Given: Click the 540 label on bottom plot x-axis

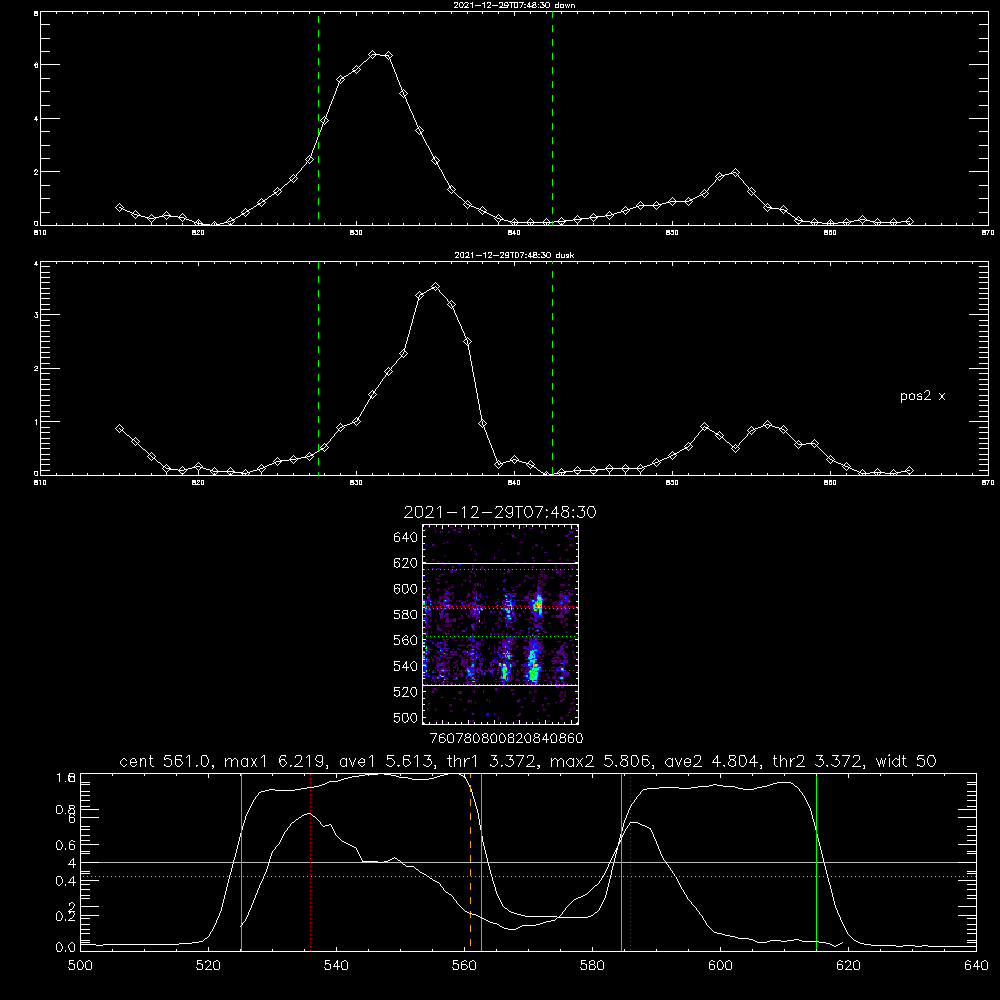Looking at the screenshot, I should tap(336, 966).
